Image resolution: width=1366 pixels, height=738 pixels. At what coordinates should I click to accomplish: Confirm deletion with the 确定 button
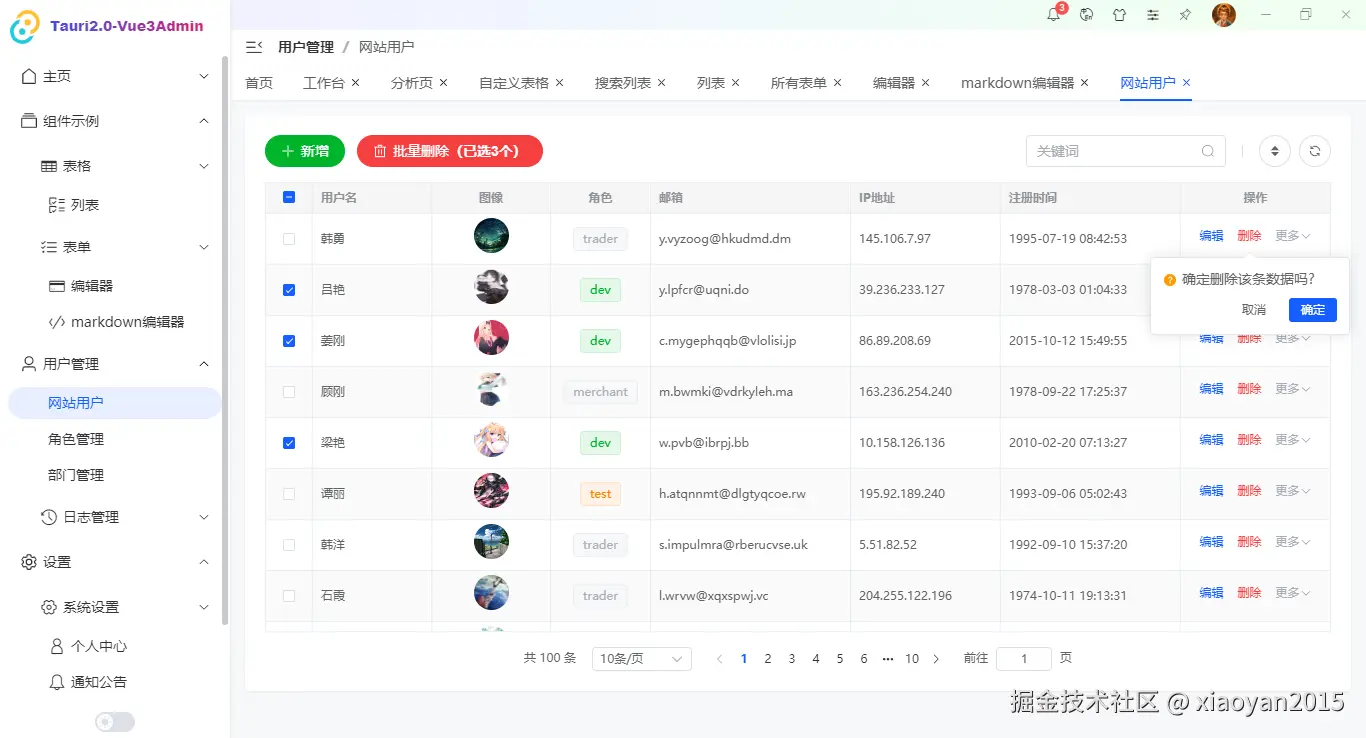click(1312, 310)
